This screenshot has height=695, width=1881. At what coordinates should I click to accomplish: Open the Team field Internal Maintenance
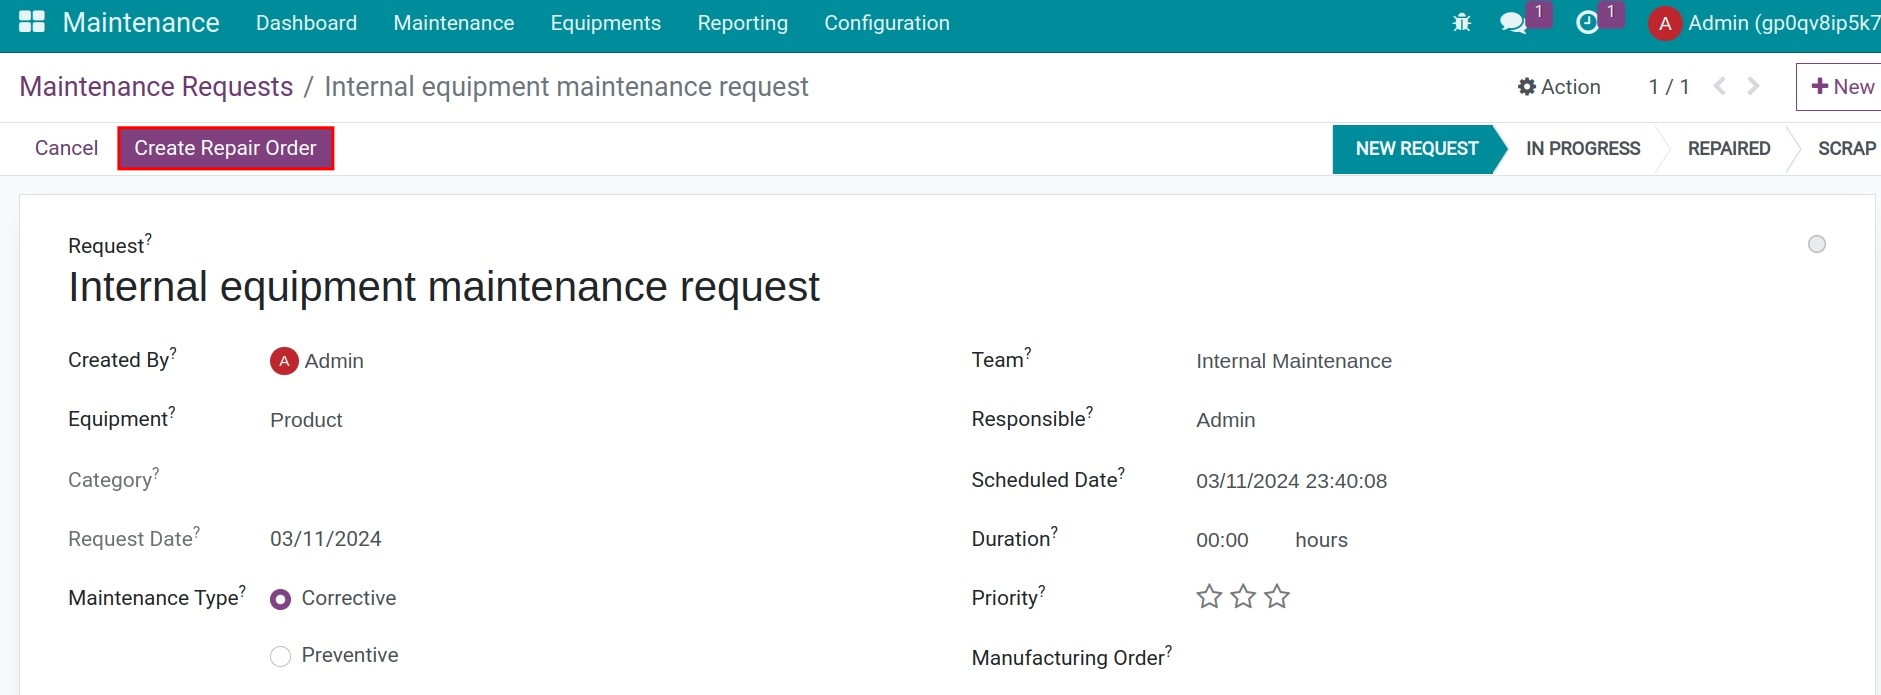point(1294,361)
